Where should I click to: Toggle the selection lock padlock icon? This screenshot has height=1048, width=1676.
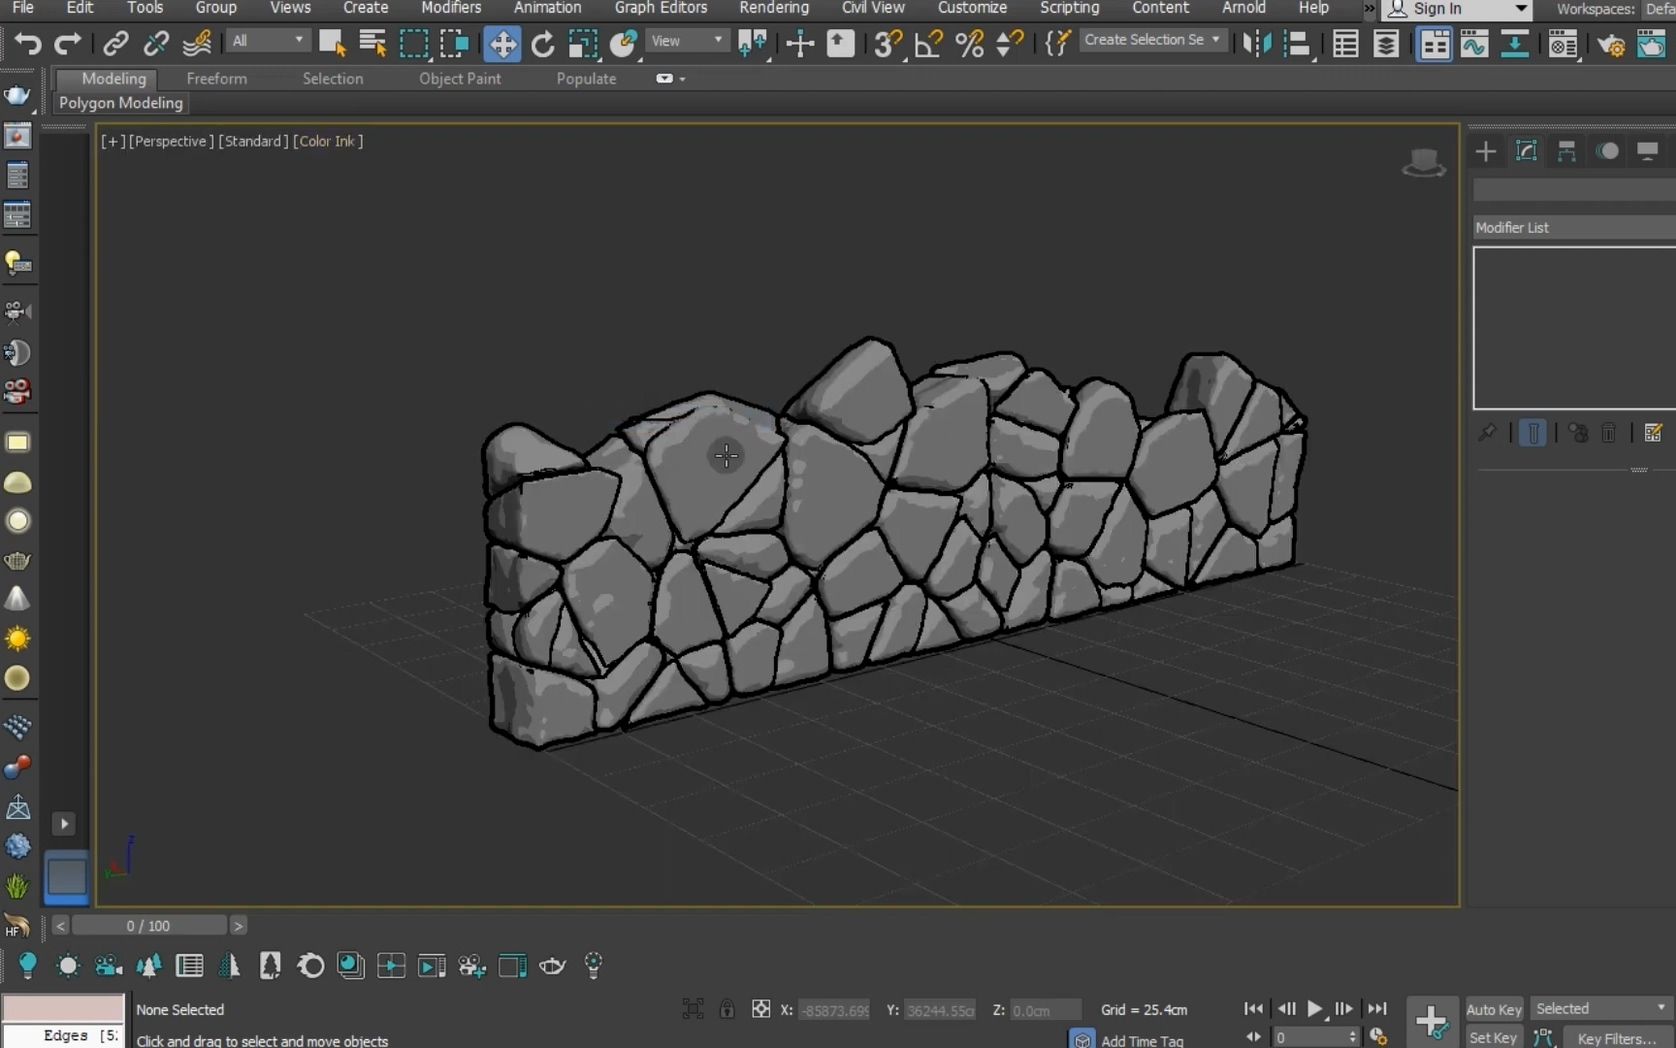click(x=727, y=1009)
